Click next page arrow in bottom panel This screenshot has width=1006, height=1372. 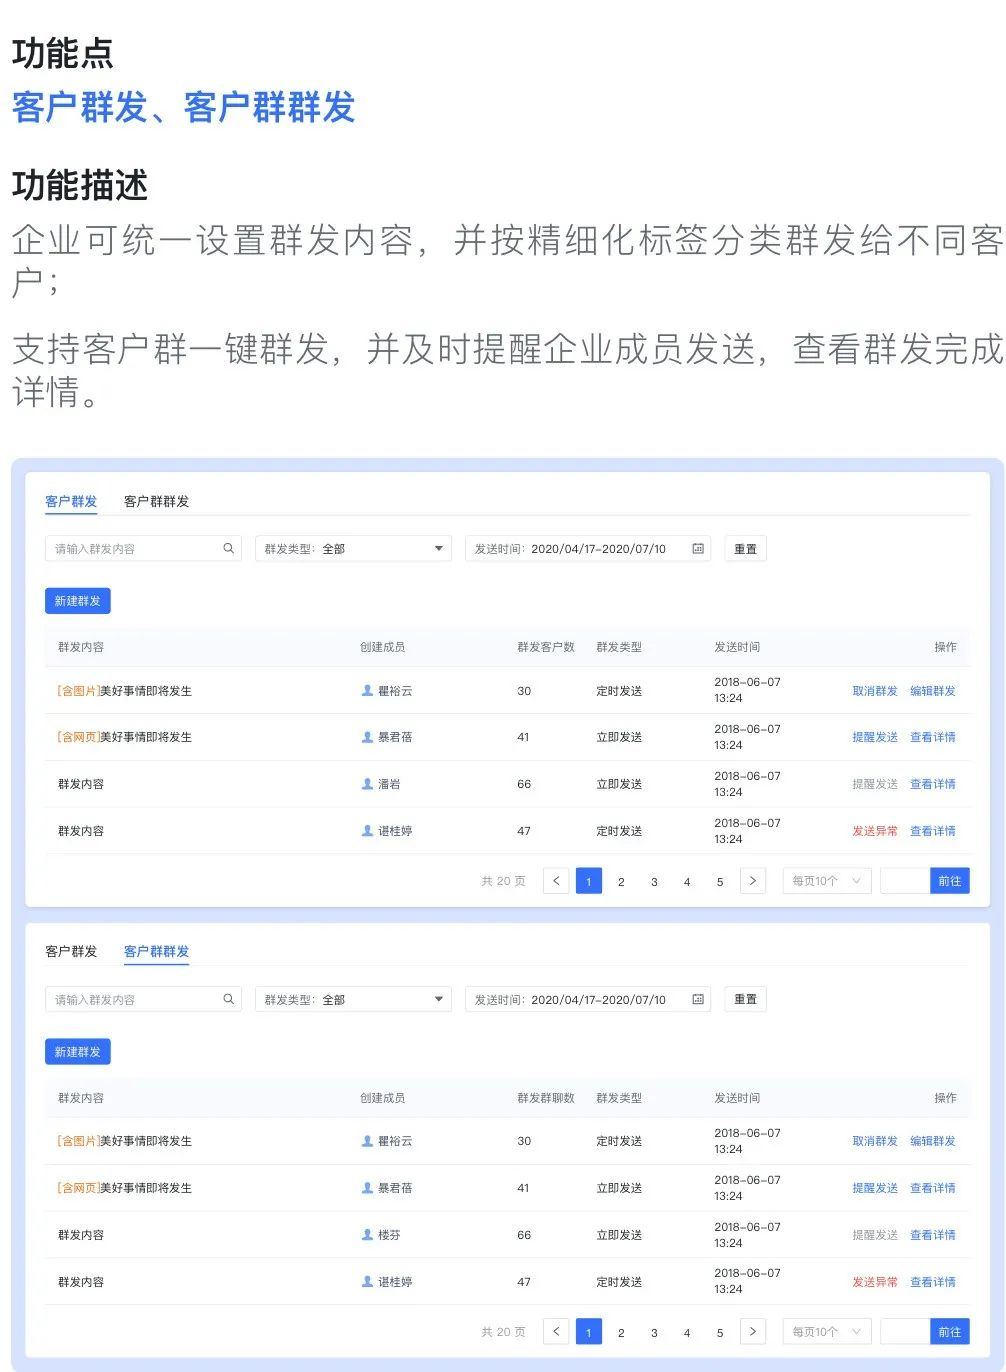pyautogui.click(x=753, y=1331)
